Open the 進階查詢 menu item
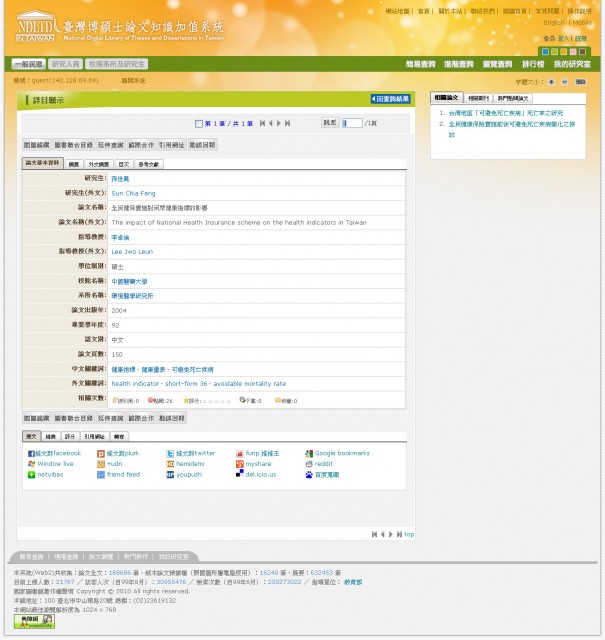Image resolution: width=605 pixels, height=640 pixels. (x=459, y=64)
